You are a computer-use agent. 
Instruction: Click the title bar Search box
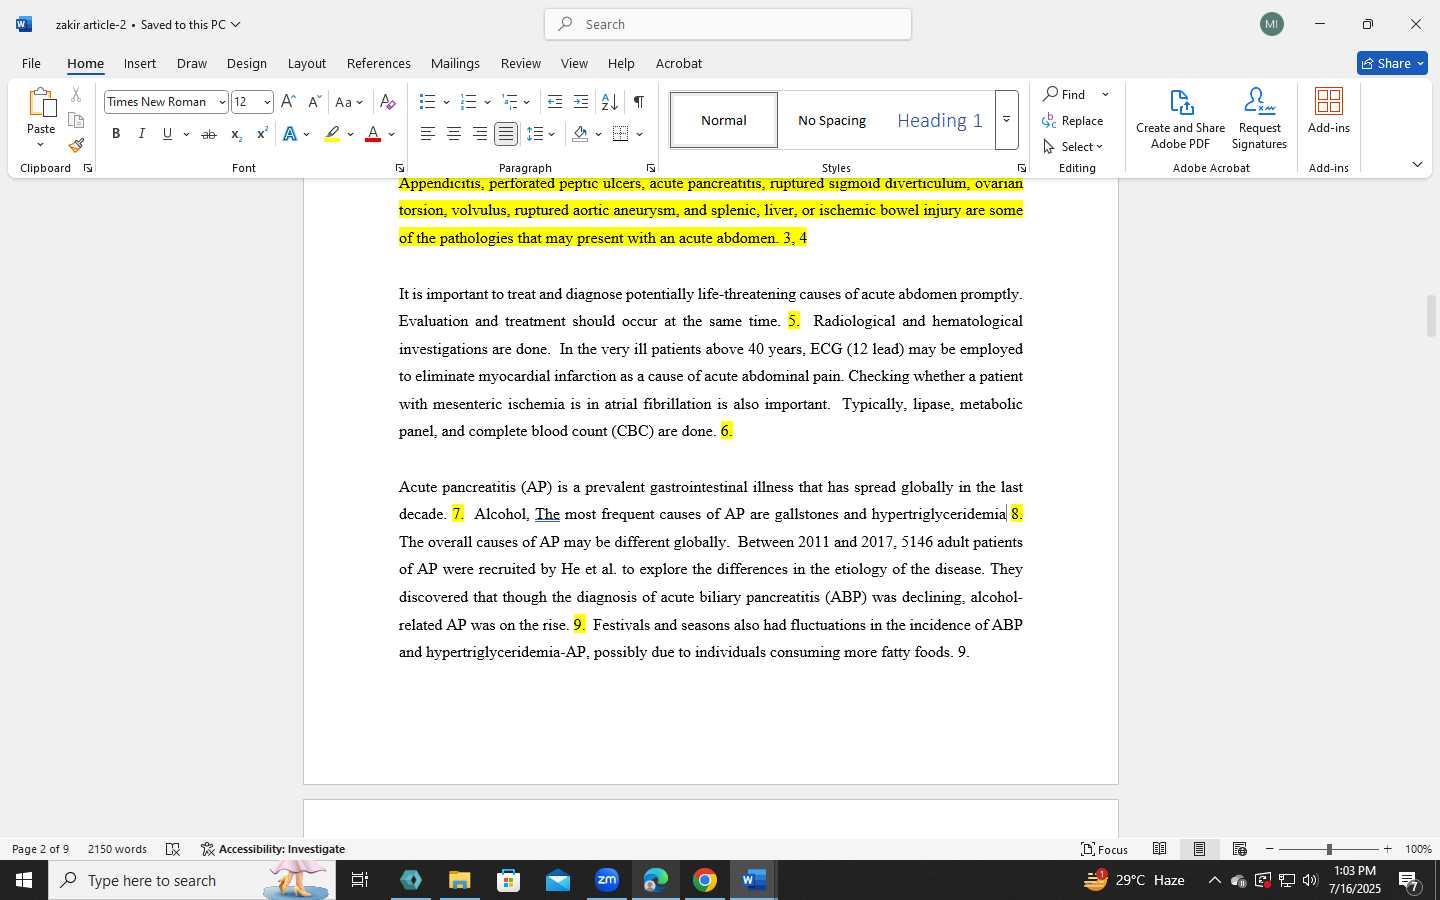(x=728, y=24)
